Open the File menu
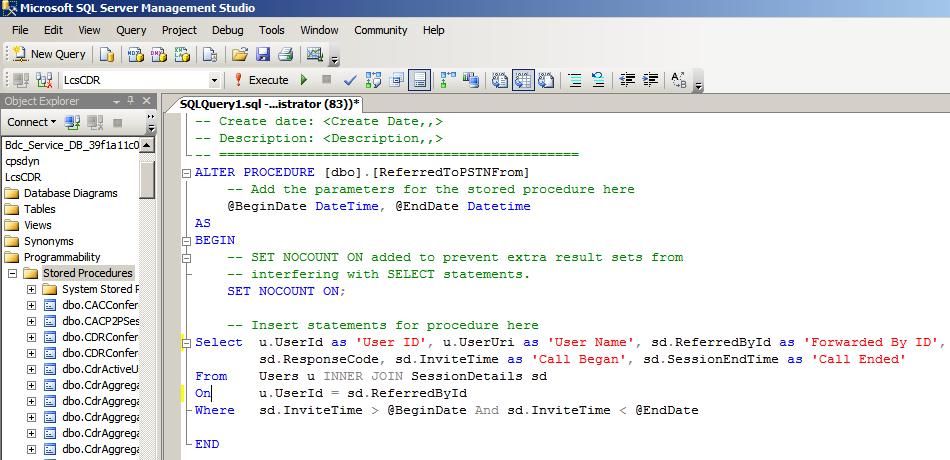 pyautogui.click(x=20, y=30)
